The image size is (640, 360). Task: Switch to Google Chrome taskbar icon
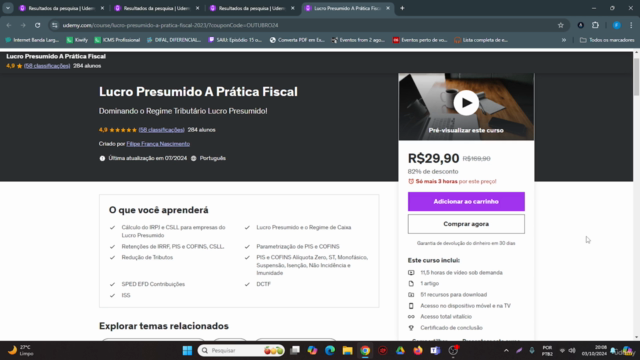(x=365, y=350)
